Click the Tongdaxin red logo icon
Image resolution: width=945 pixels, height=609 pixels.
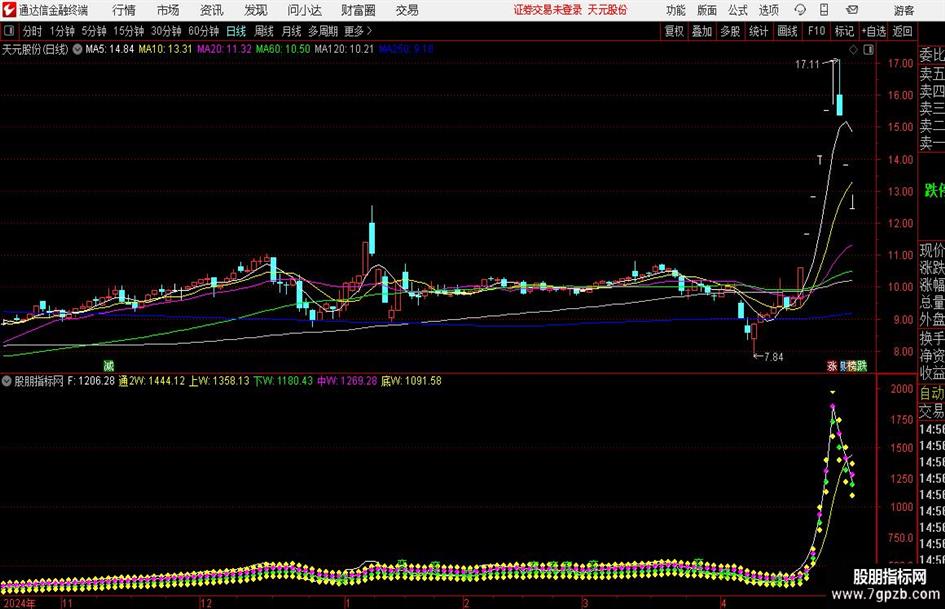9,10
